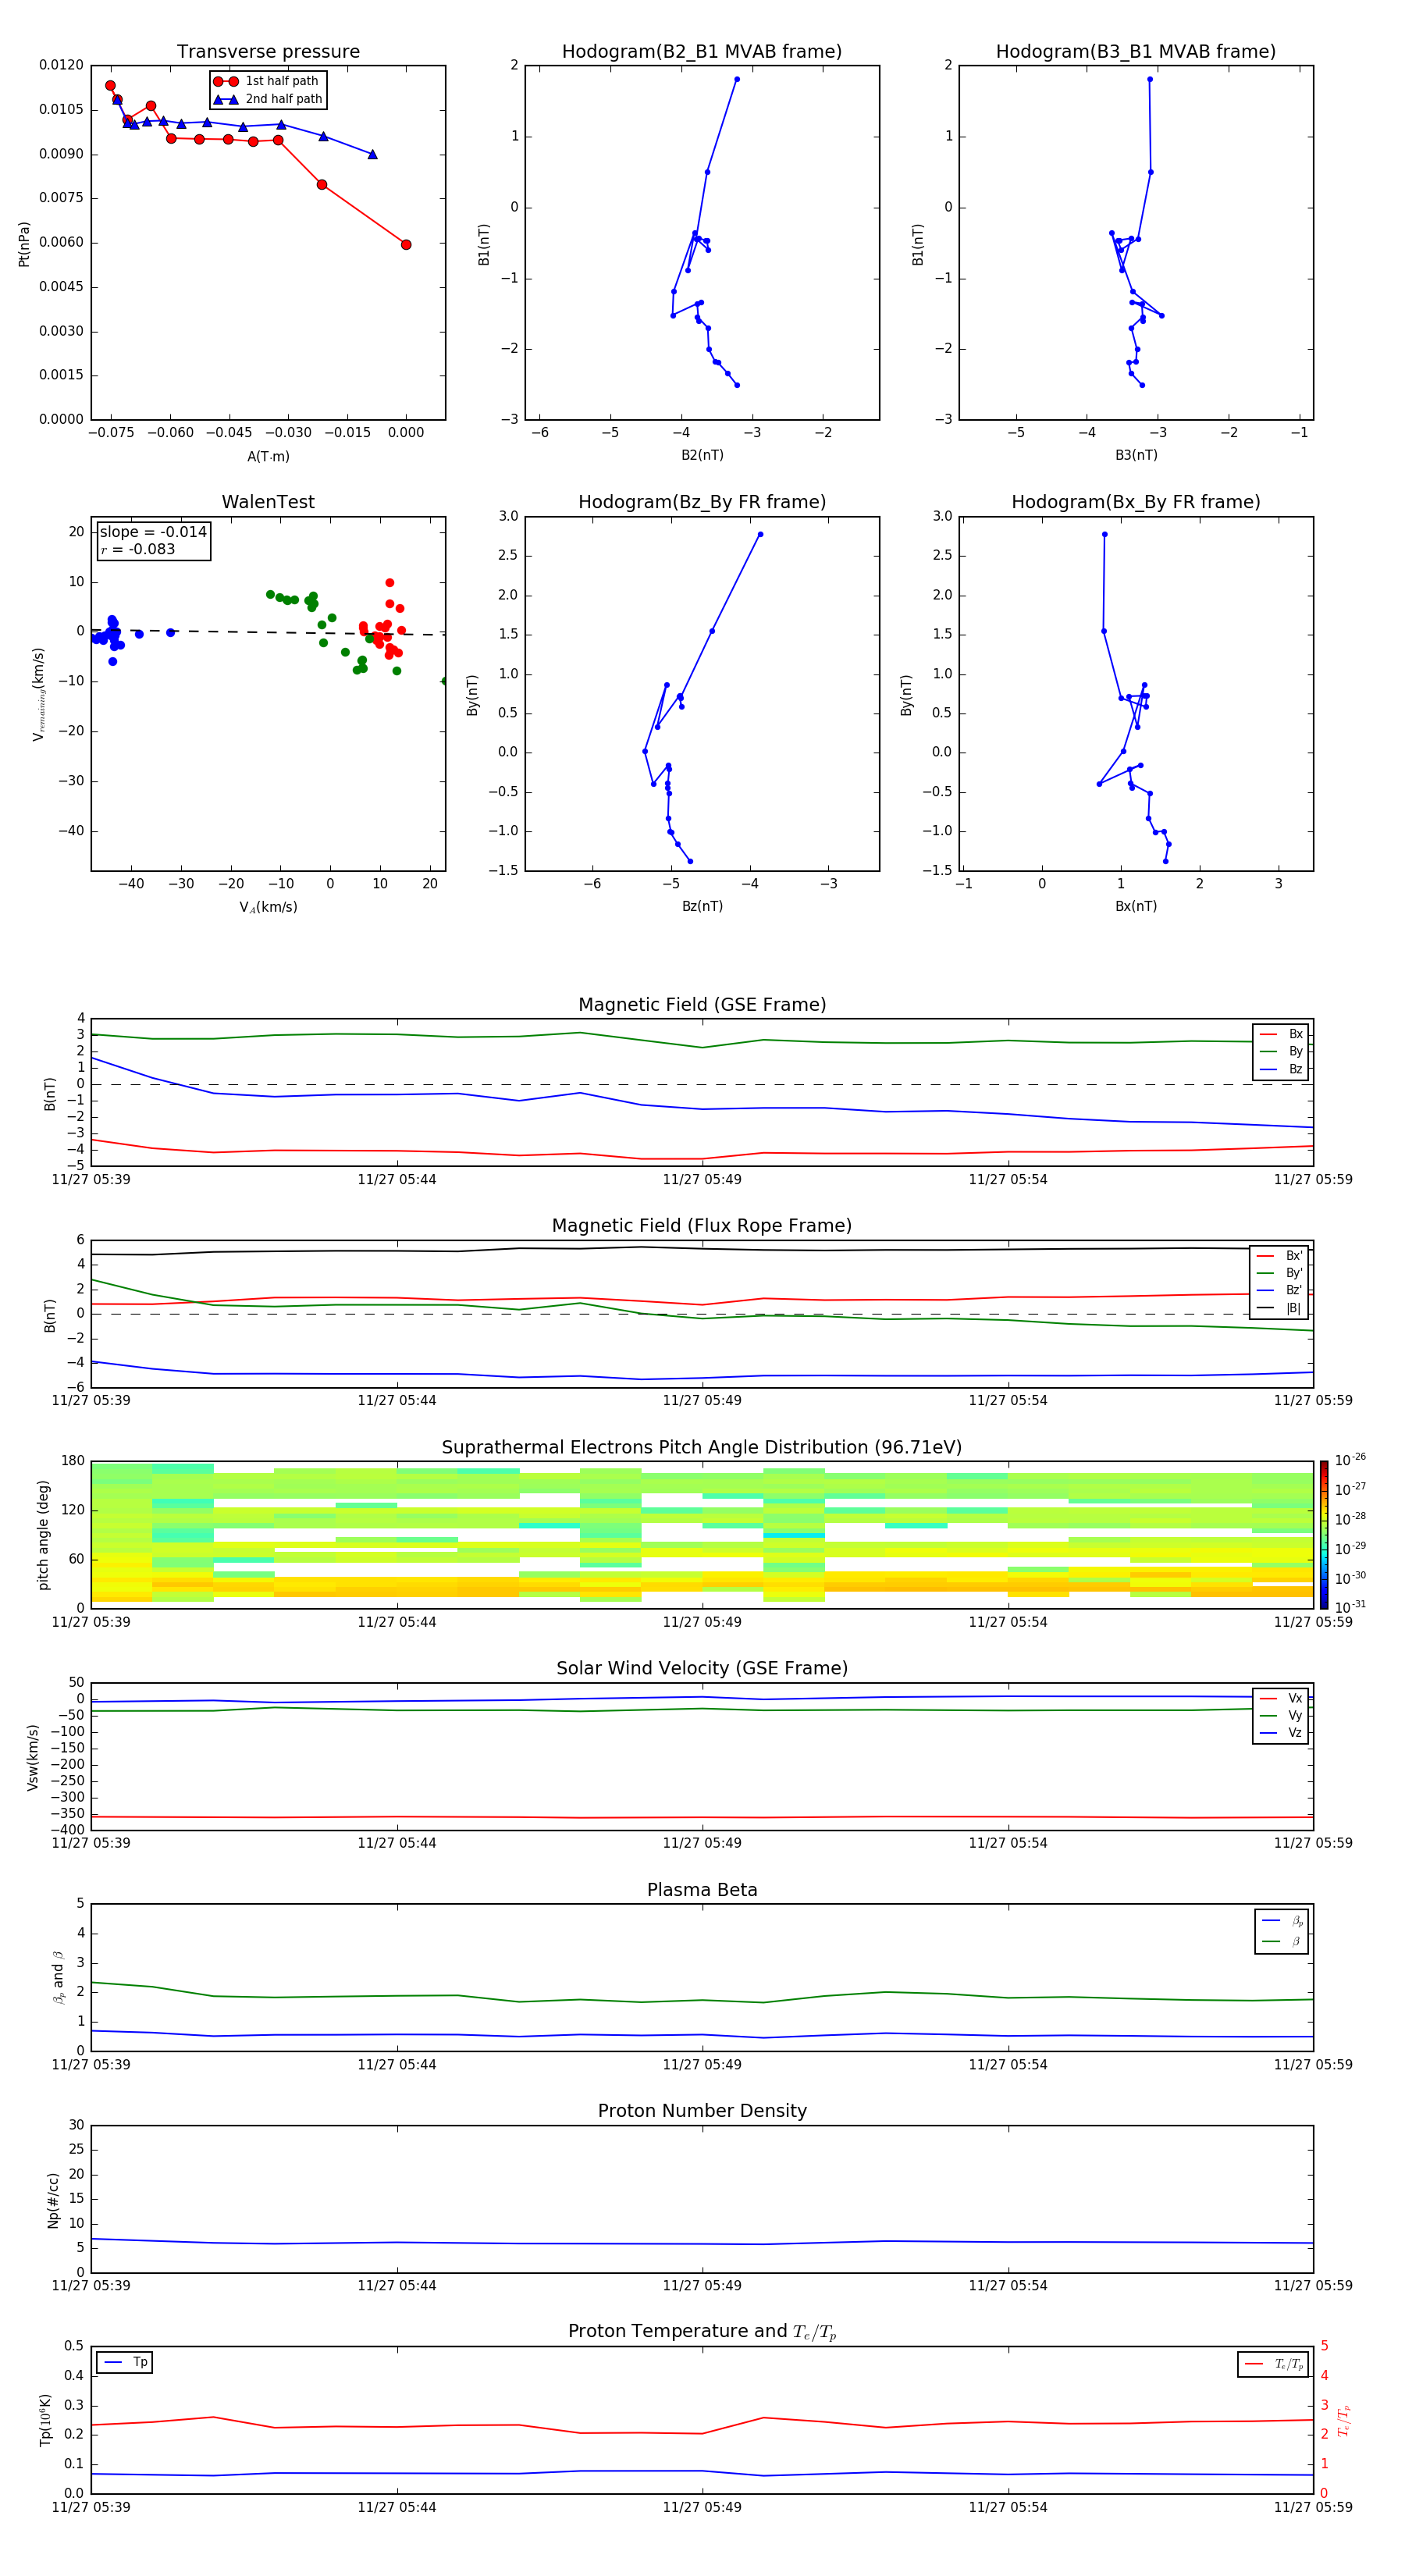Click the Suprathermal Electrons Pitch Angle Distribution title
This screenshot has height=2576, width=1405.
click(702, 1447)
